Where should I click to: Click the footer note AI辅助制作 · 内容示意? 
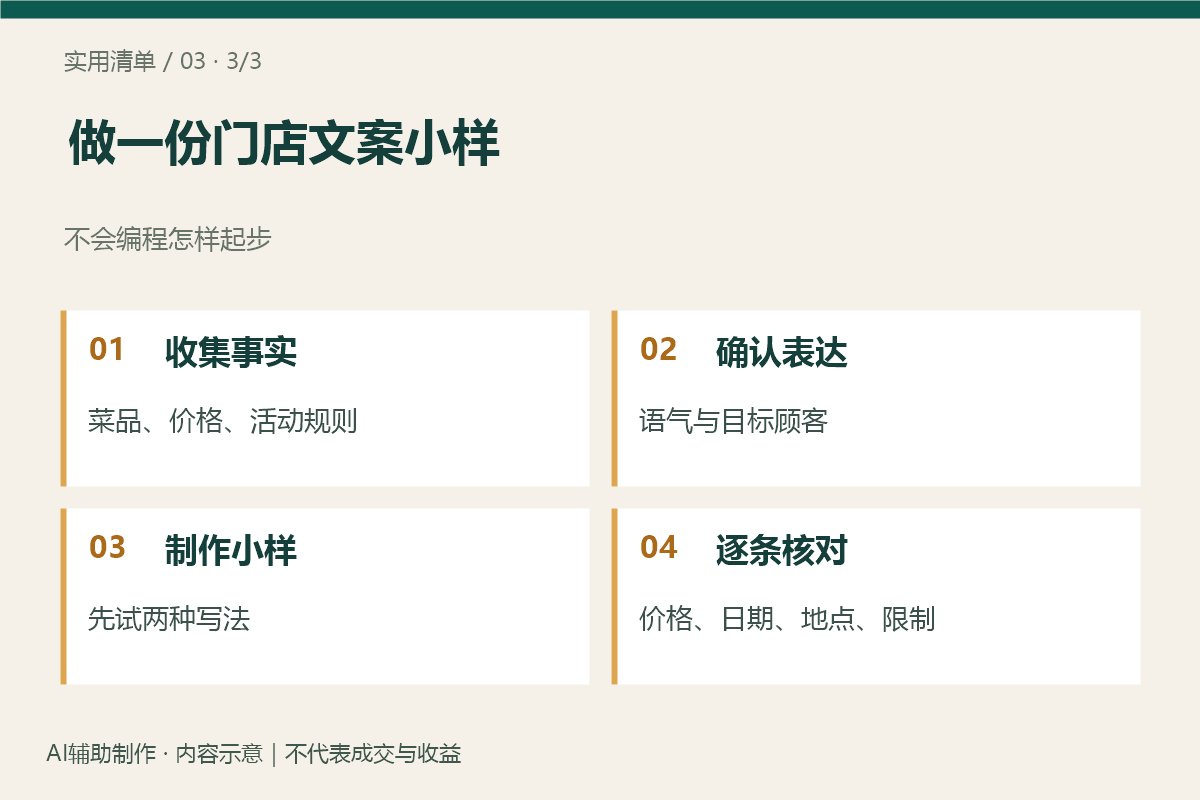154,754
